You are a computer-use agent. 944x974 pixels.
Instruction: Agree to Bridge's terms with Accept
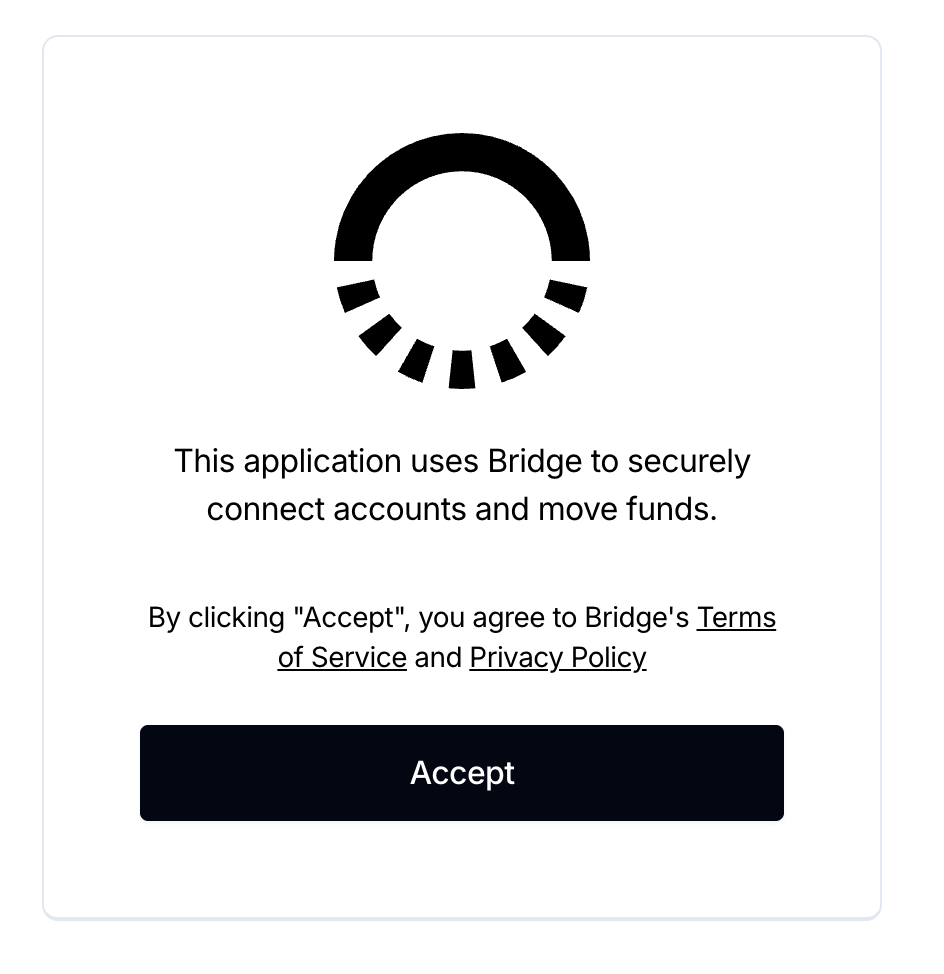pos(461,773)
